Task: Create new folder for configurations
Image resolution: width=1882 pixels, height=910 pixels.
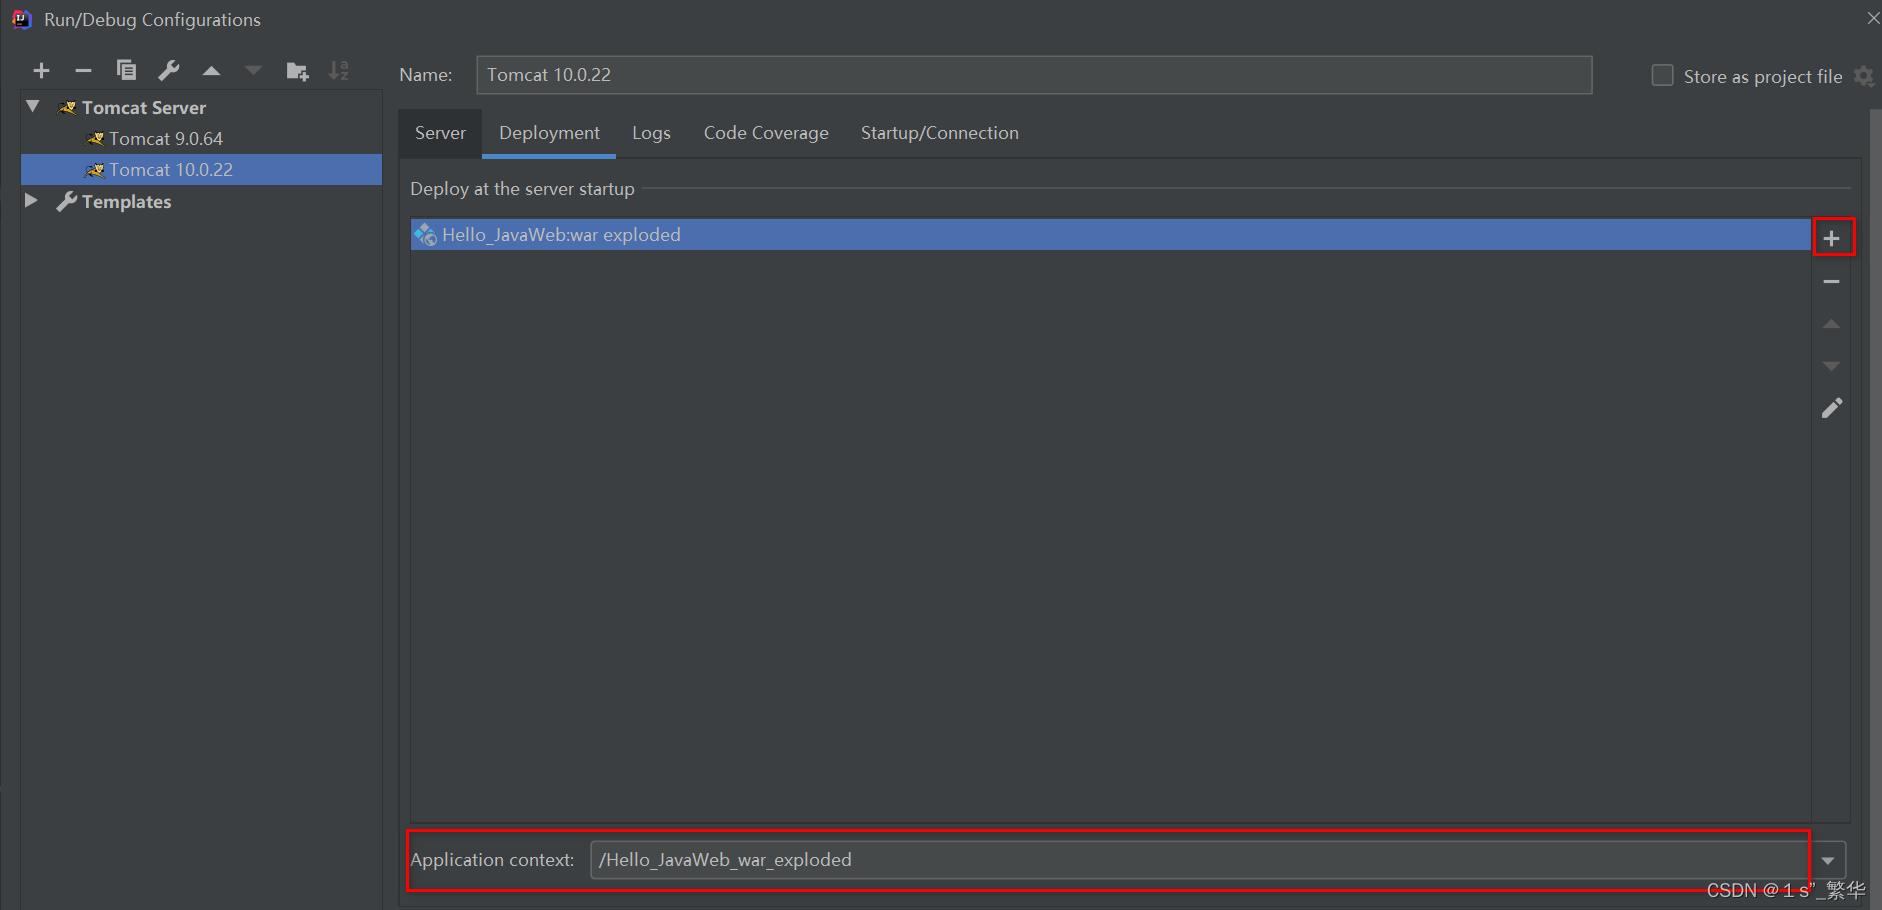Action: pyautogui.click(x=297, y=71)
